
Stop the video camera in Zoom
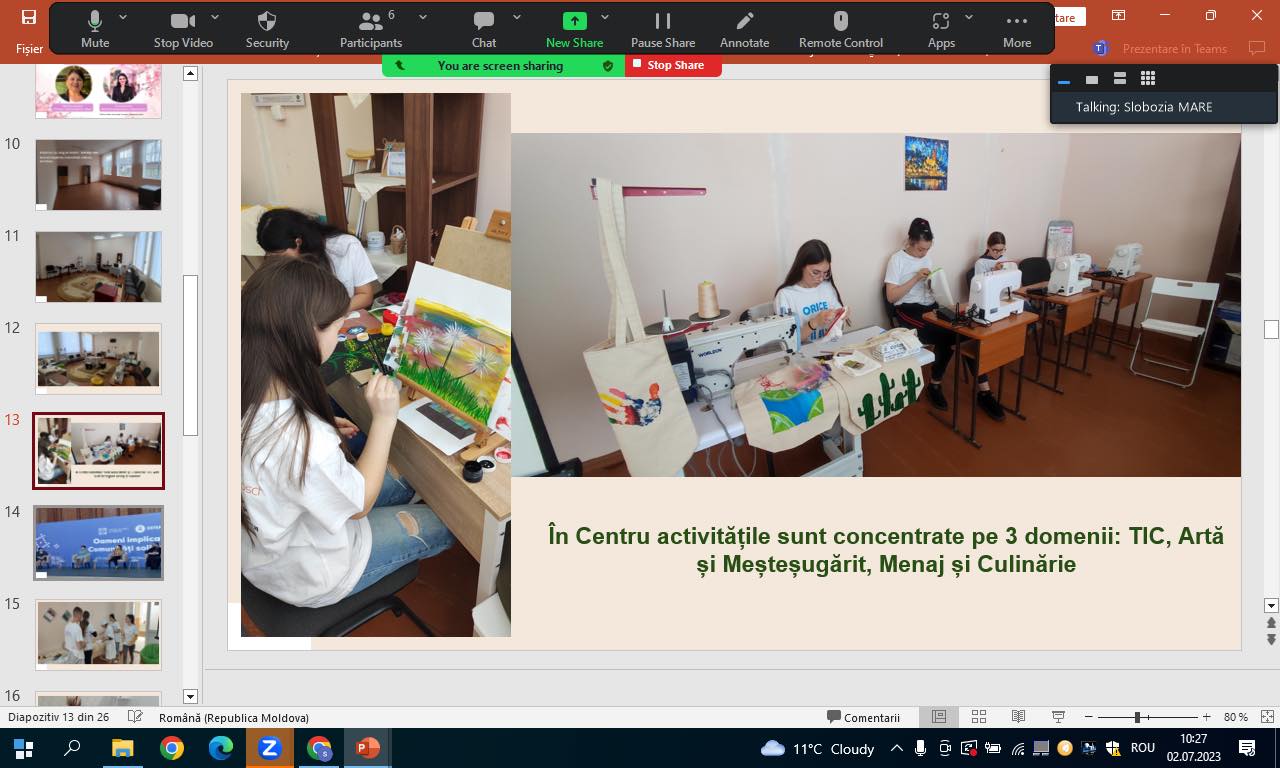pyautogui.click(x=183, y=29)
